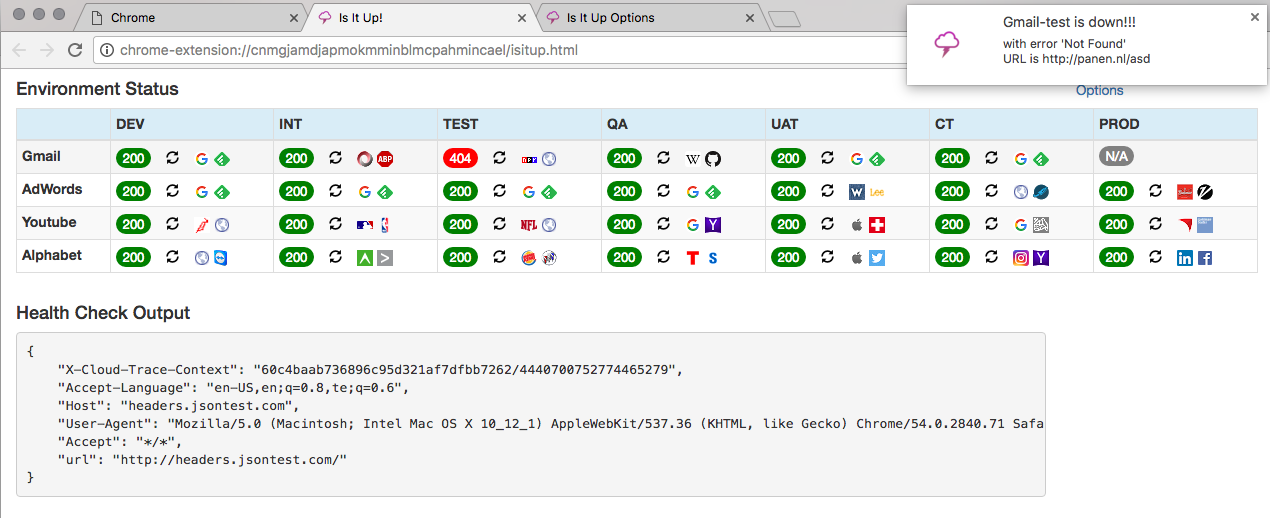Viewport: 1270px width, 518px height.
Task: Open the Instagram icon in Alphabet CT
Action: [1022, 258]
